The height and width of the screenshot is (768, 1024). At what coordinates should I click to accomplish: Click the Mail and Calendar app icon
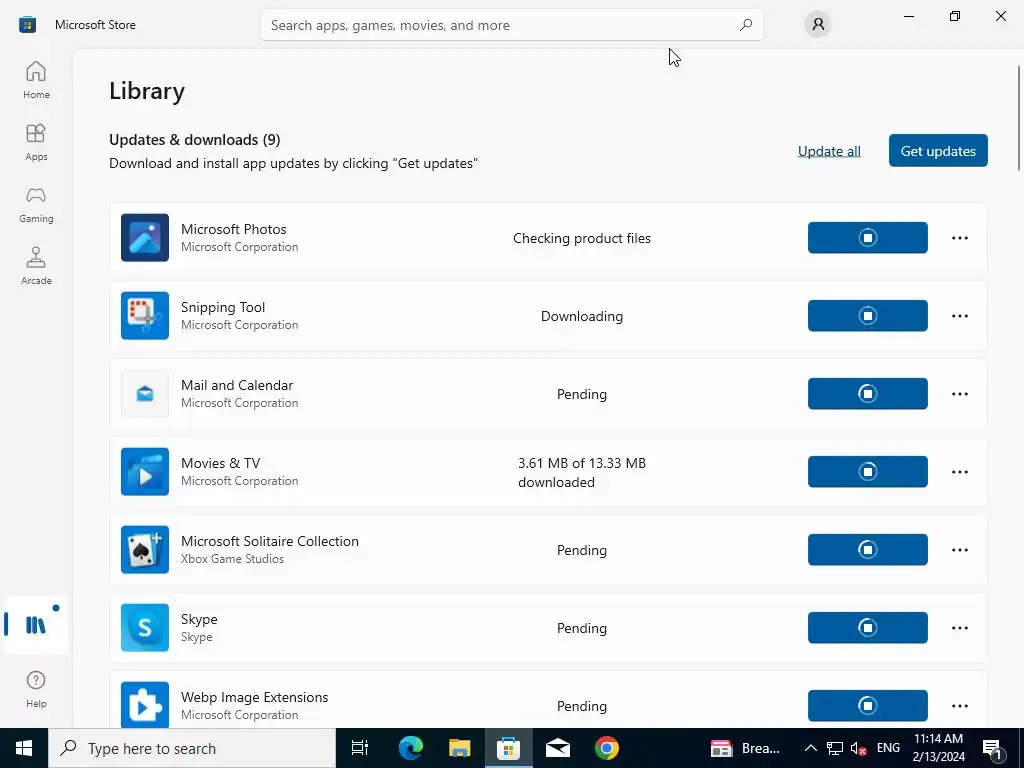(145, 394)
